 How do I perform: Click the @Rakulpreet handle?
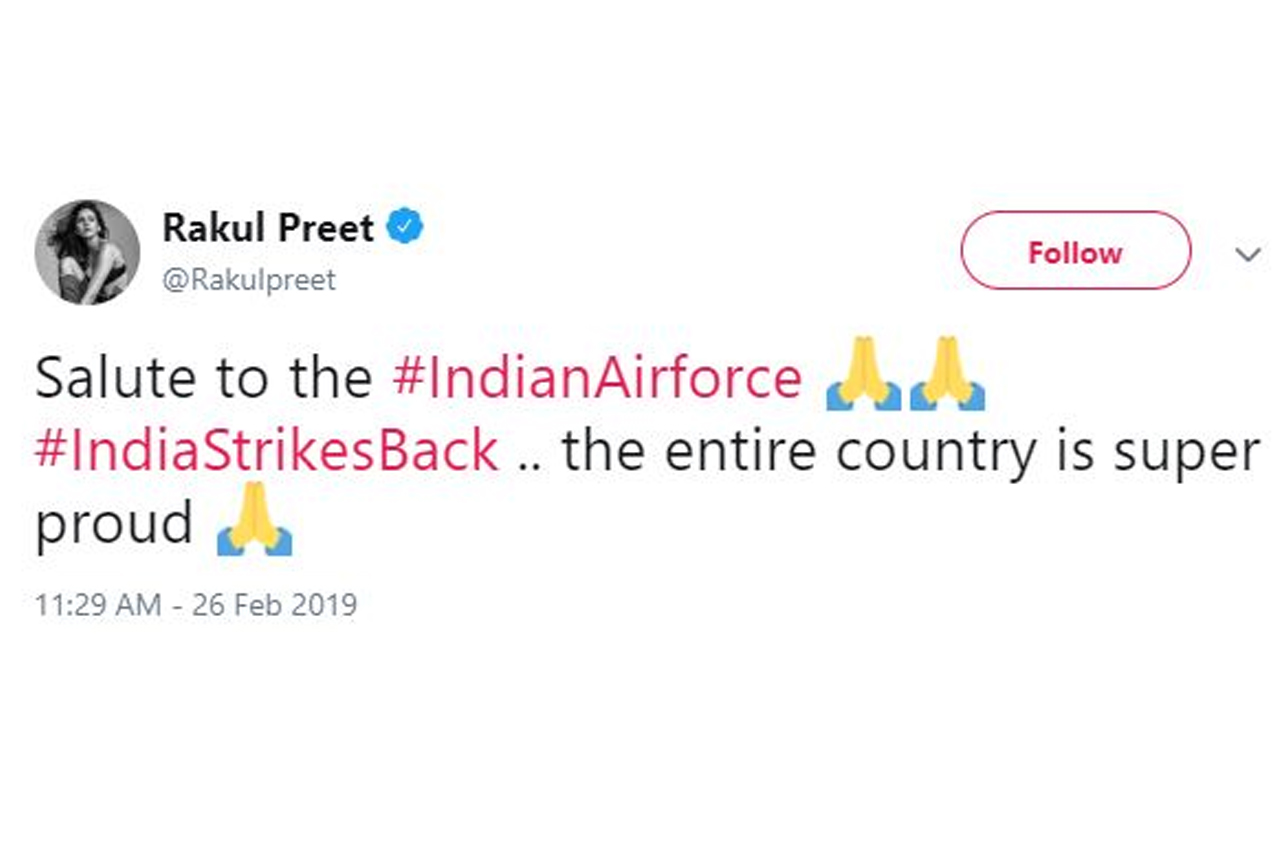[x=249, y=279]
